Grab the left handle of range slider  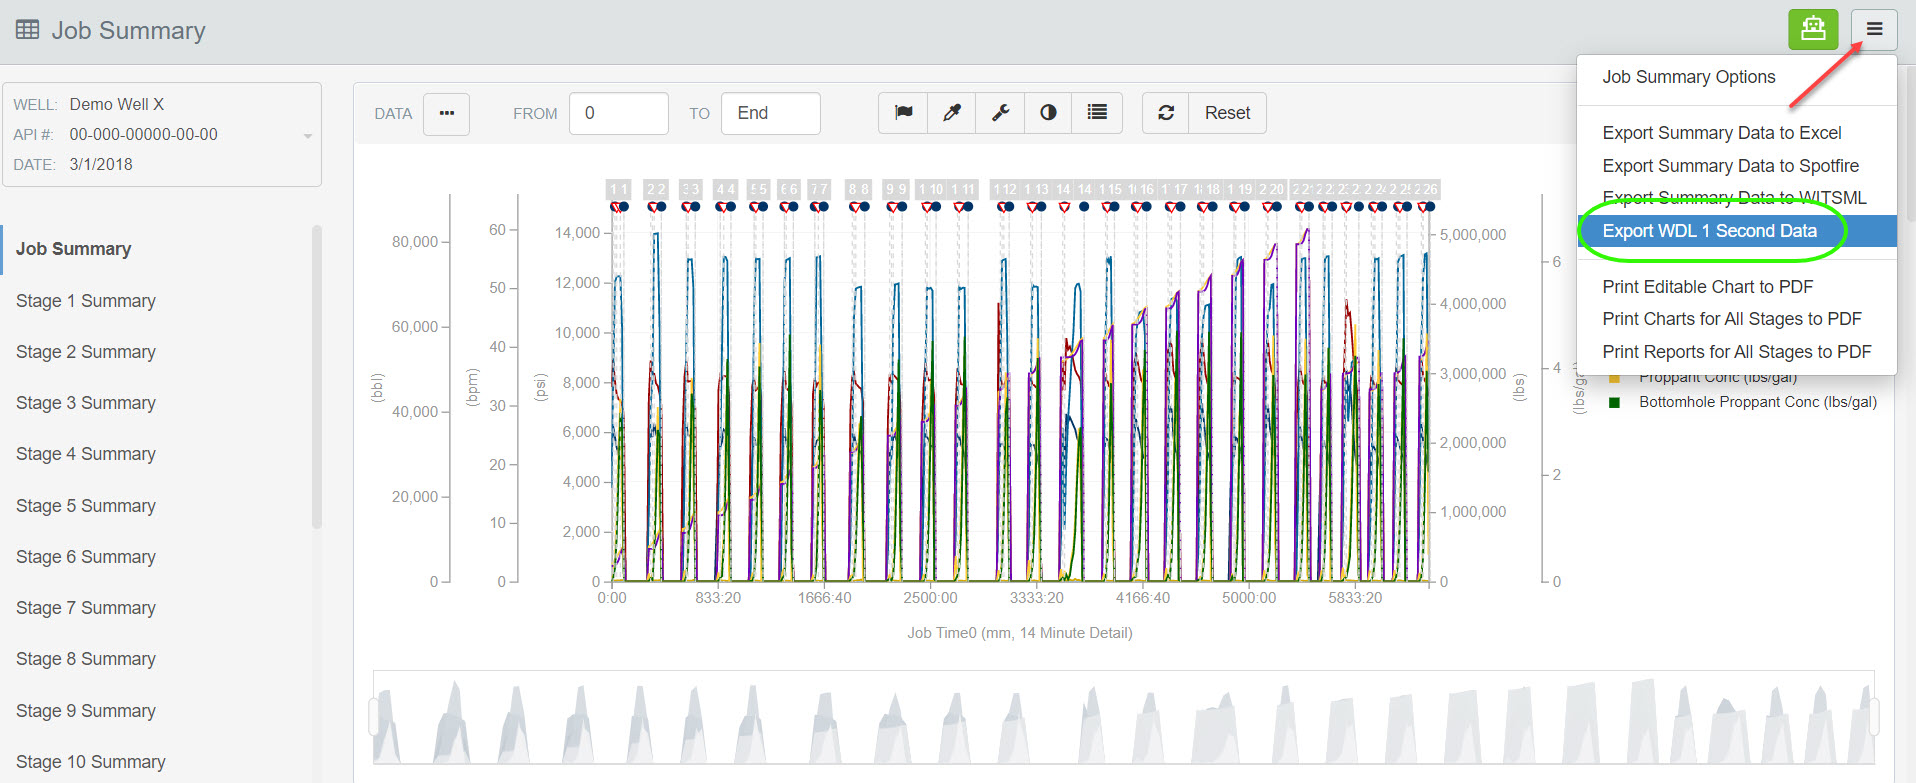pos(375,717)
